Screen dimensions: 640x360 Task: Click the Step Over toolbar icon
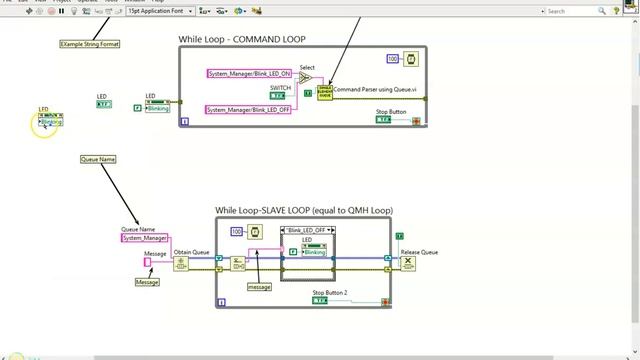tap(109, 11)
